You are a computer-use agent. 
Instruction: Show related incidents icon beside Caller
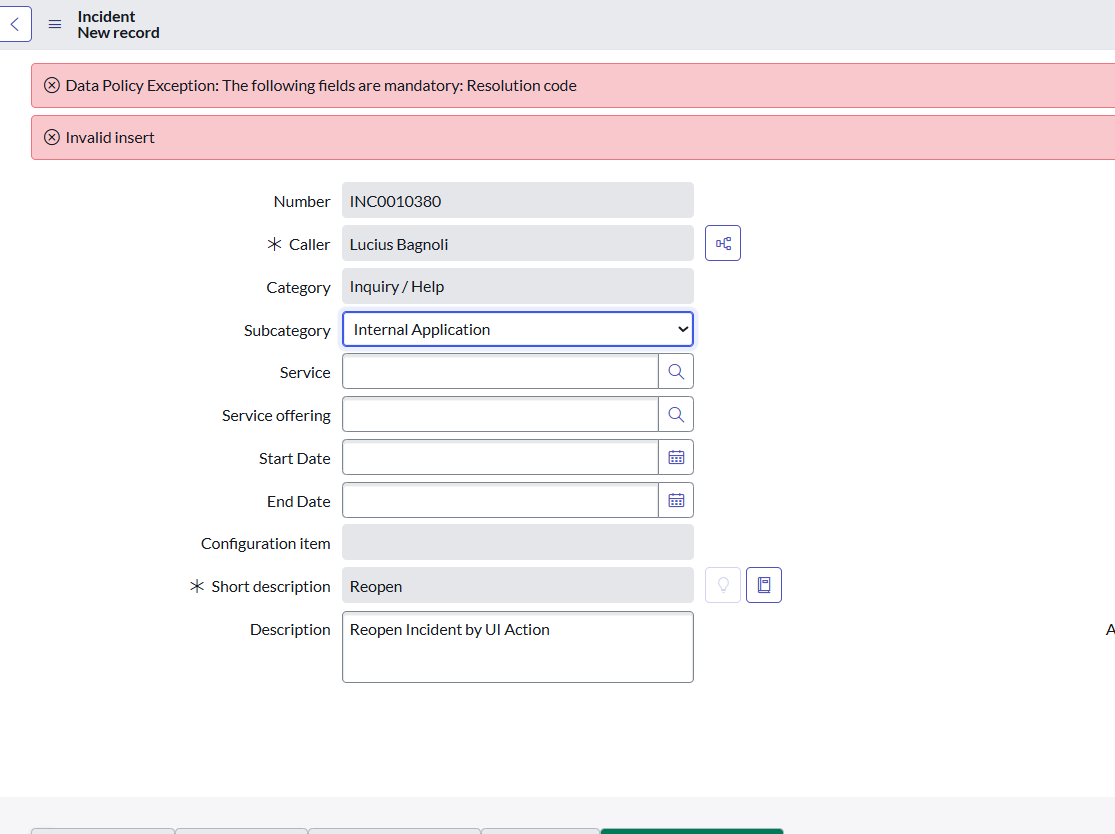pos(723,243)
